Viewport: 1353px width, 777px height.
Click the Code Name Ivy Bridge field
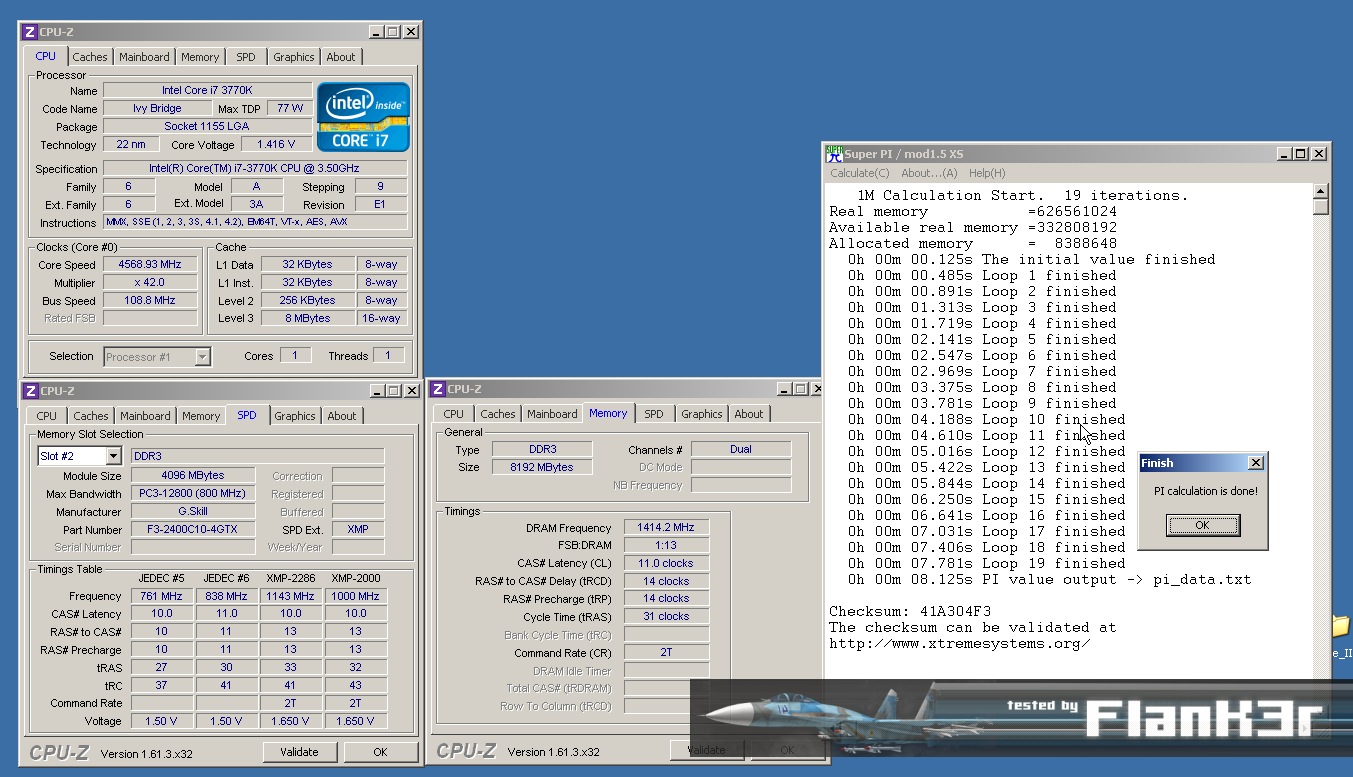click(x=157, y=109)
